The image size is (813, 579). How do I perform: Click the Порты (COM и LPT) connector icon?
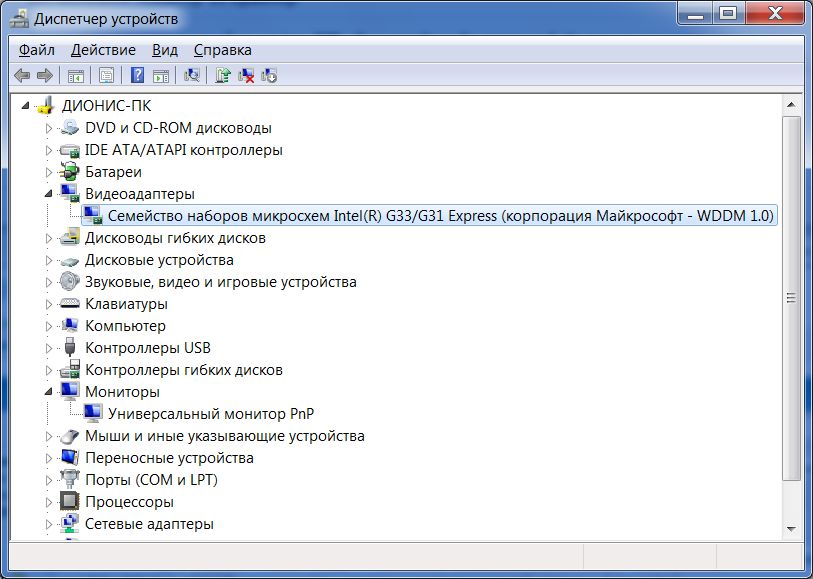[x=69, y=479]
